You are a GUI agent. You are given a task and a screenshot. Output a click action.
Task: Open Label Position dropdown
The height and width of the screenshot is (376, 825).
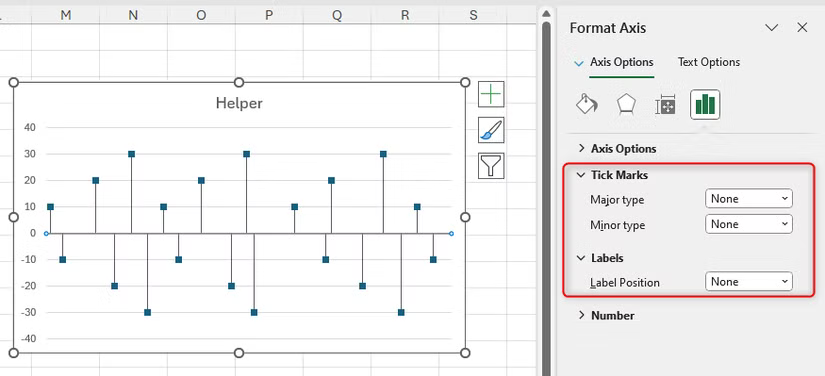coord(748,281)
